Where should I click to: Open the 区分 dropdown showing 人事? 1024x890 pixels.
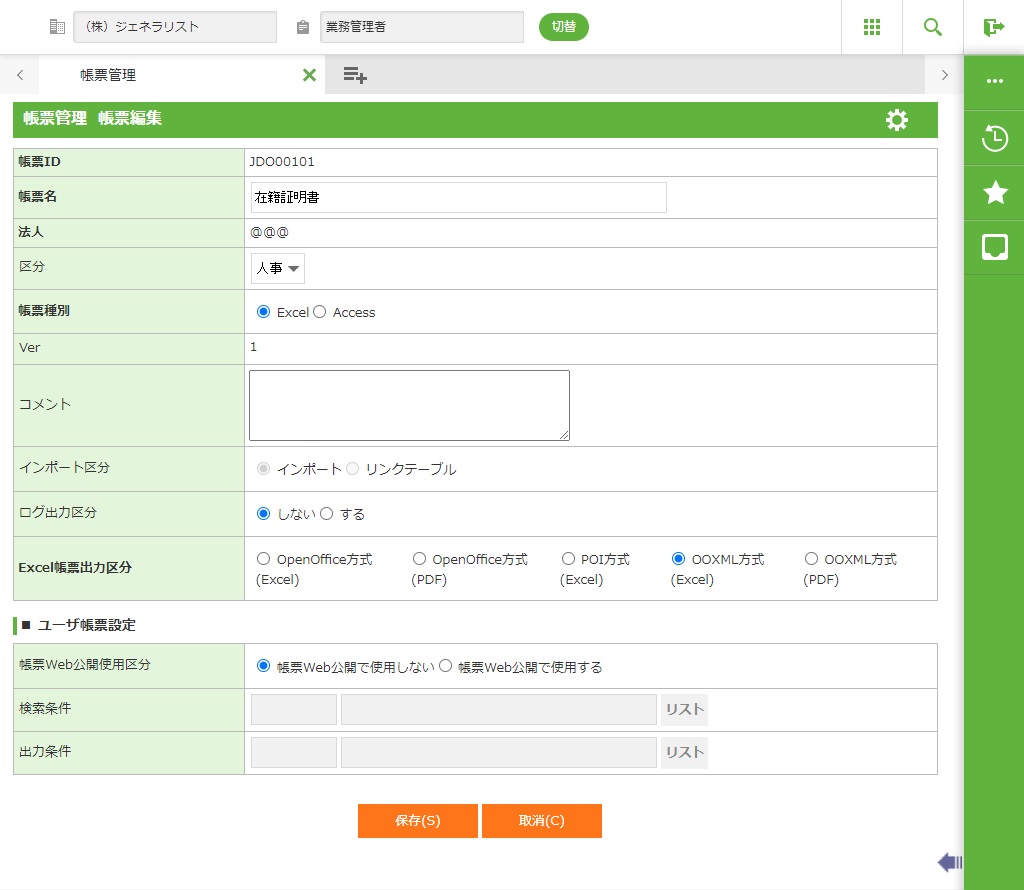[277, 269]
